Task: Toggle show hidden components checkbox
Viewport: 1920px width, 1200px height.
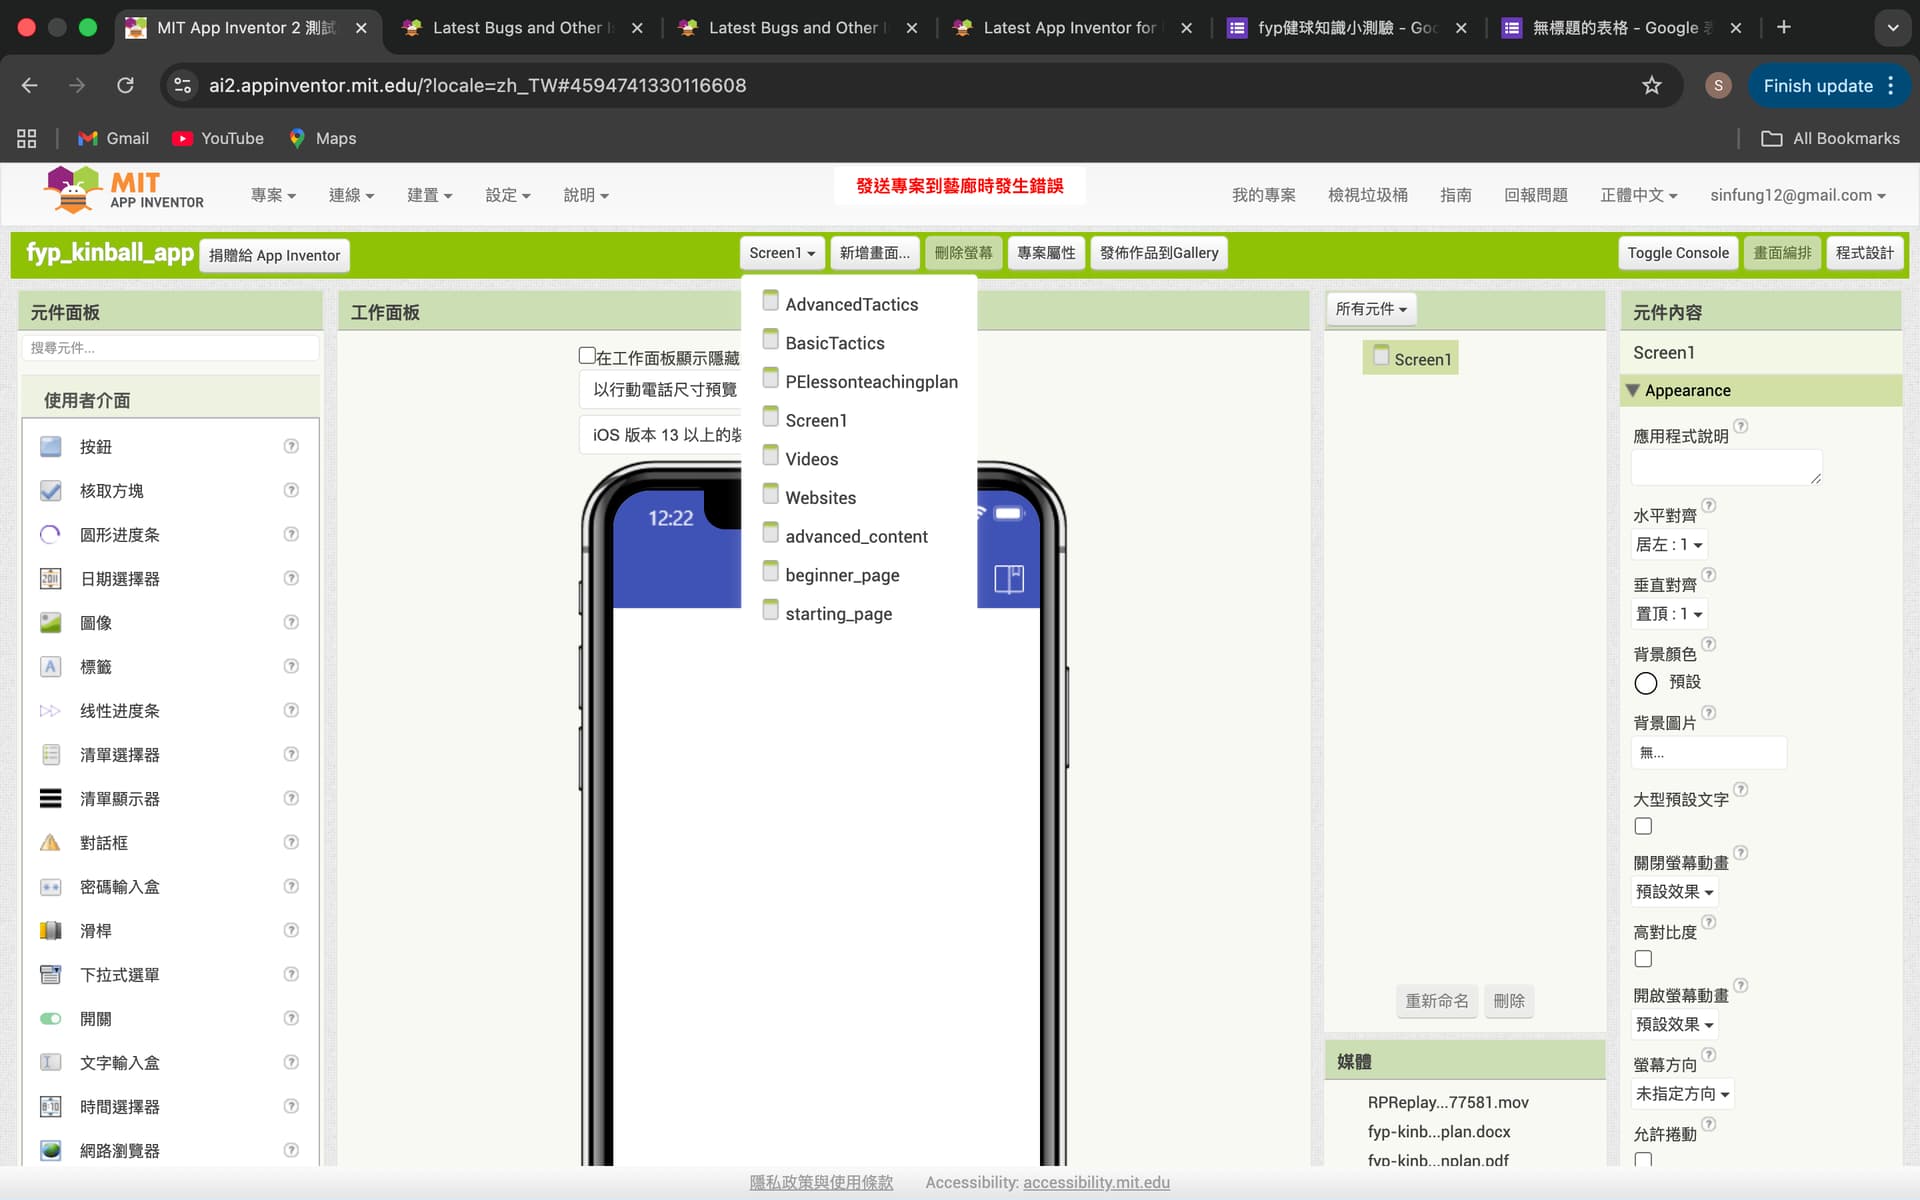Action: tap(587, 356)
